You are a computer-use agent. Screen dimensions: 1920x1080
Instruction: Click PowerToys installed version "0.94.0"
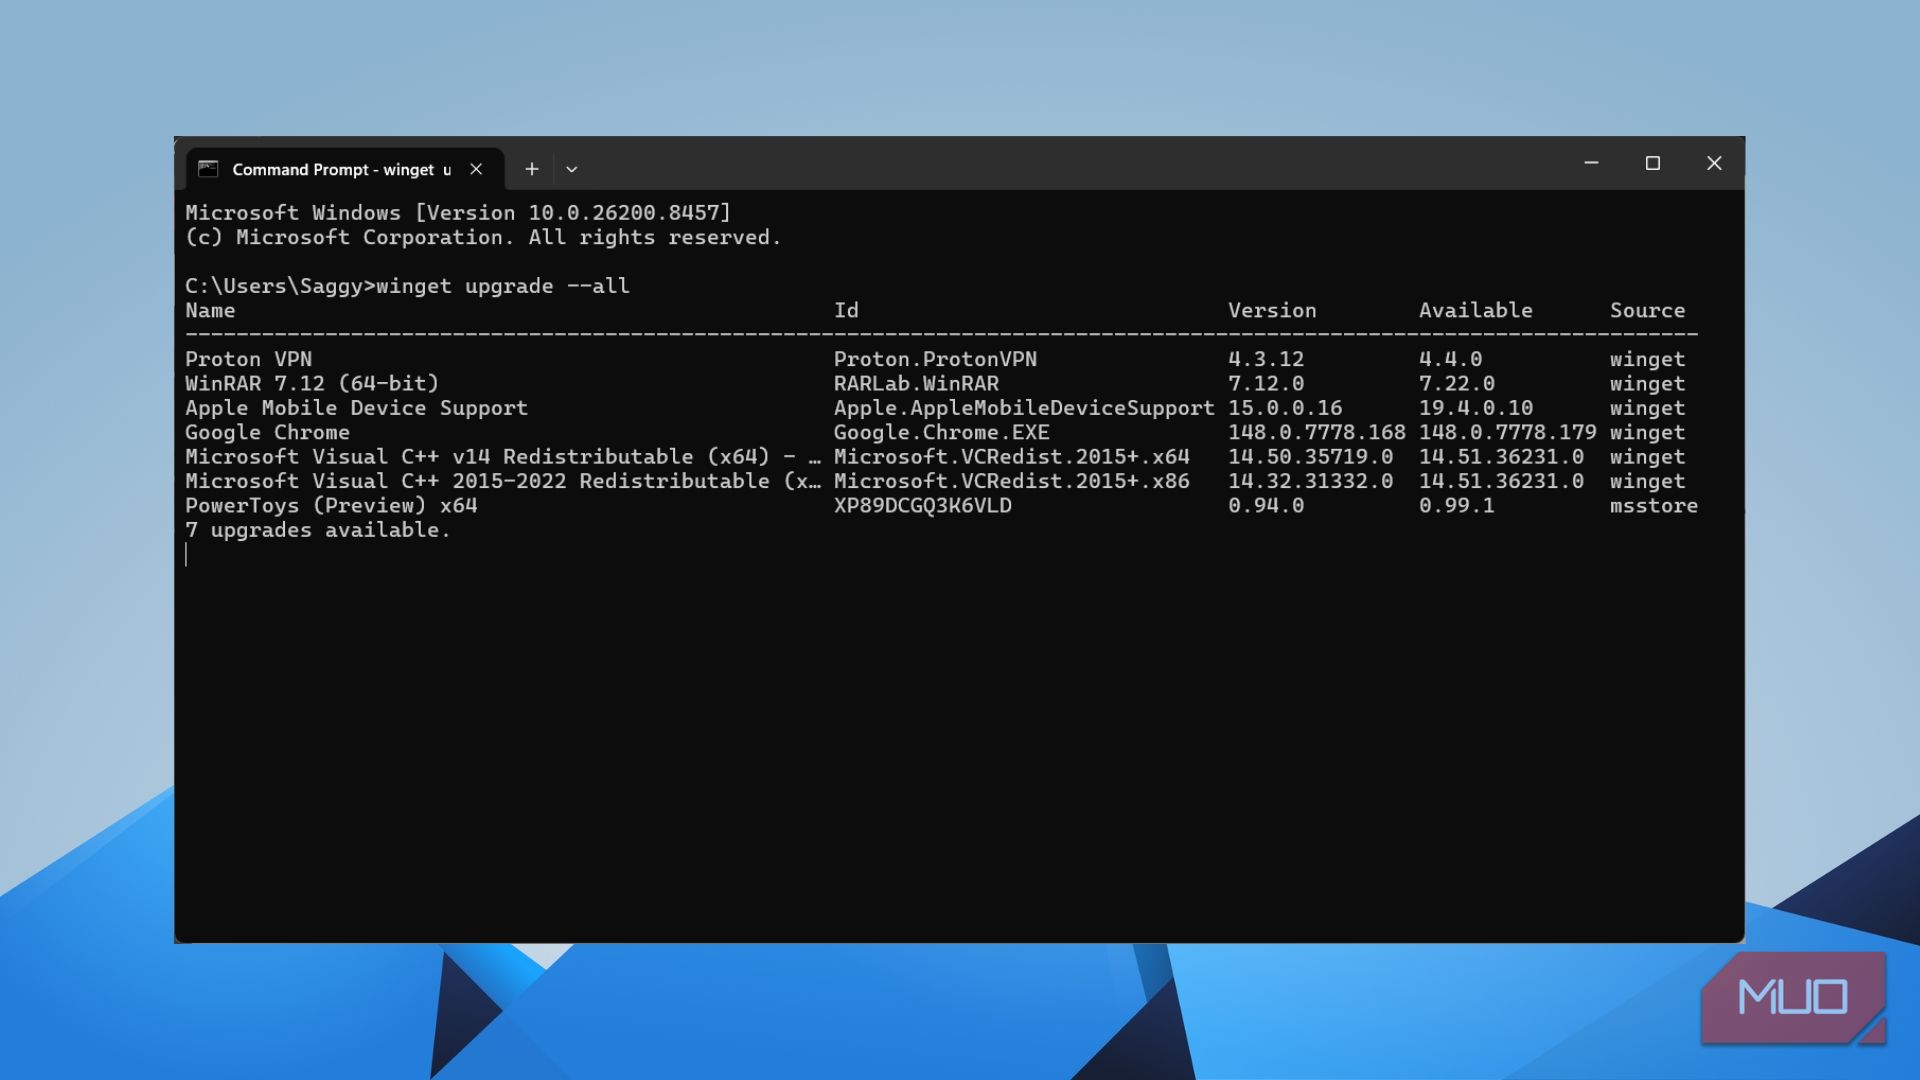point(1266,506)
